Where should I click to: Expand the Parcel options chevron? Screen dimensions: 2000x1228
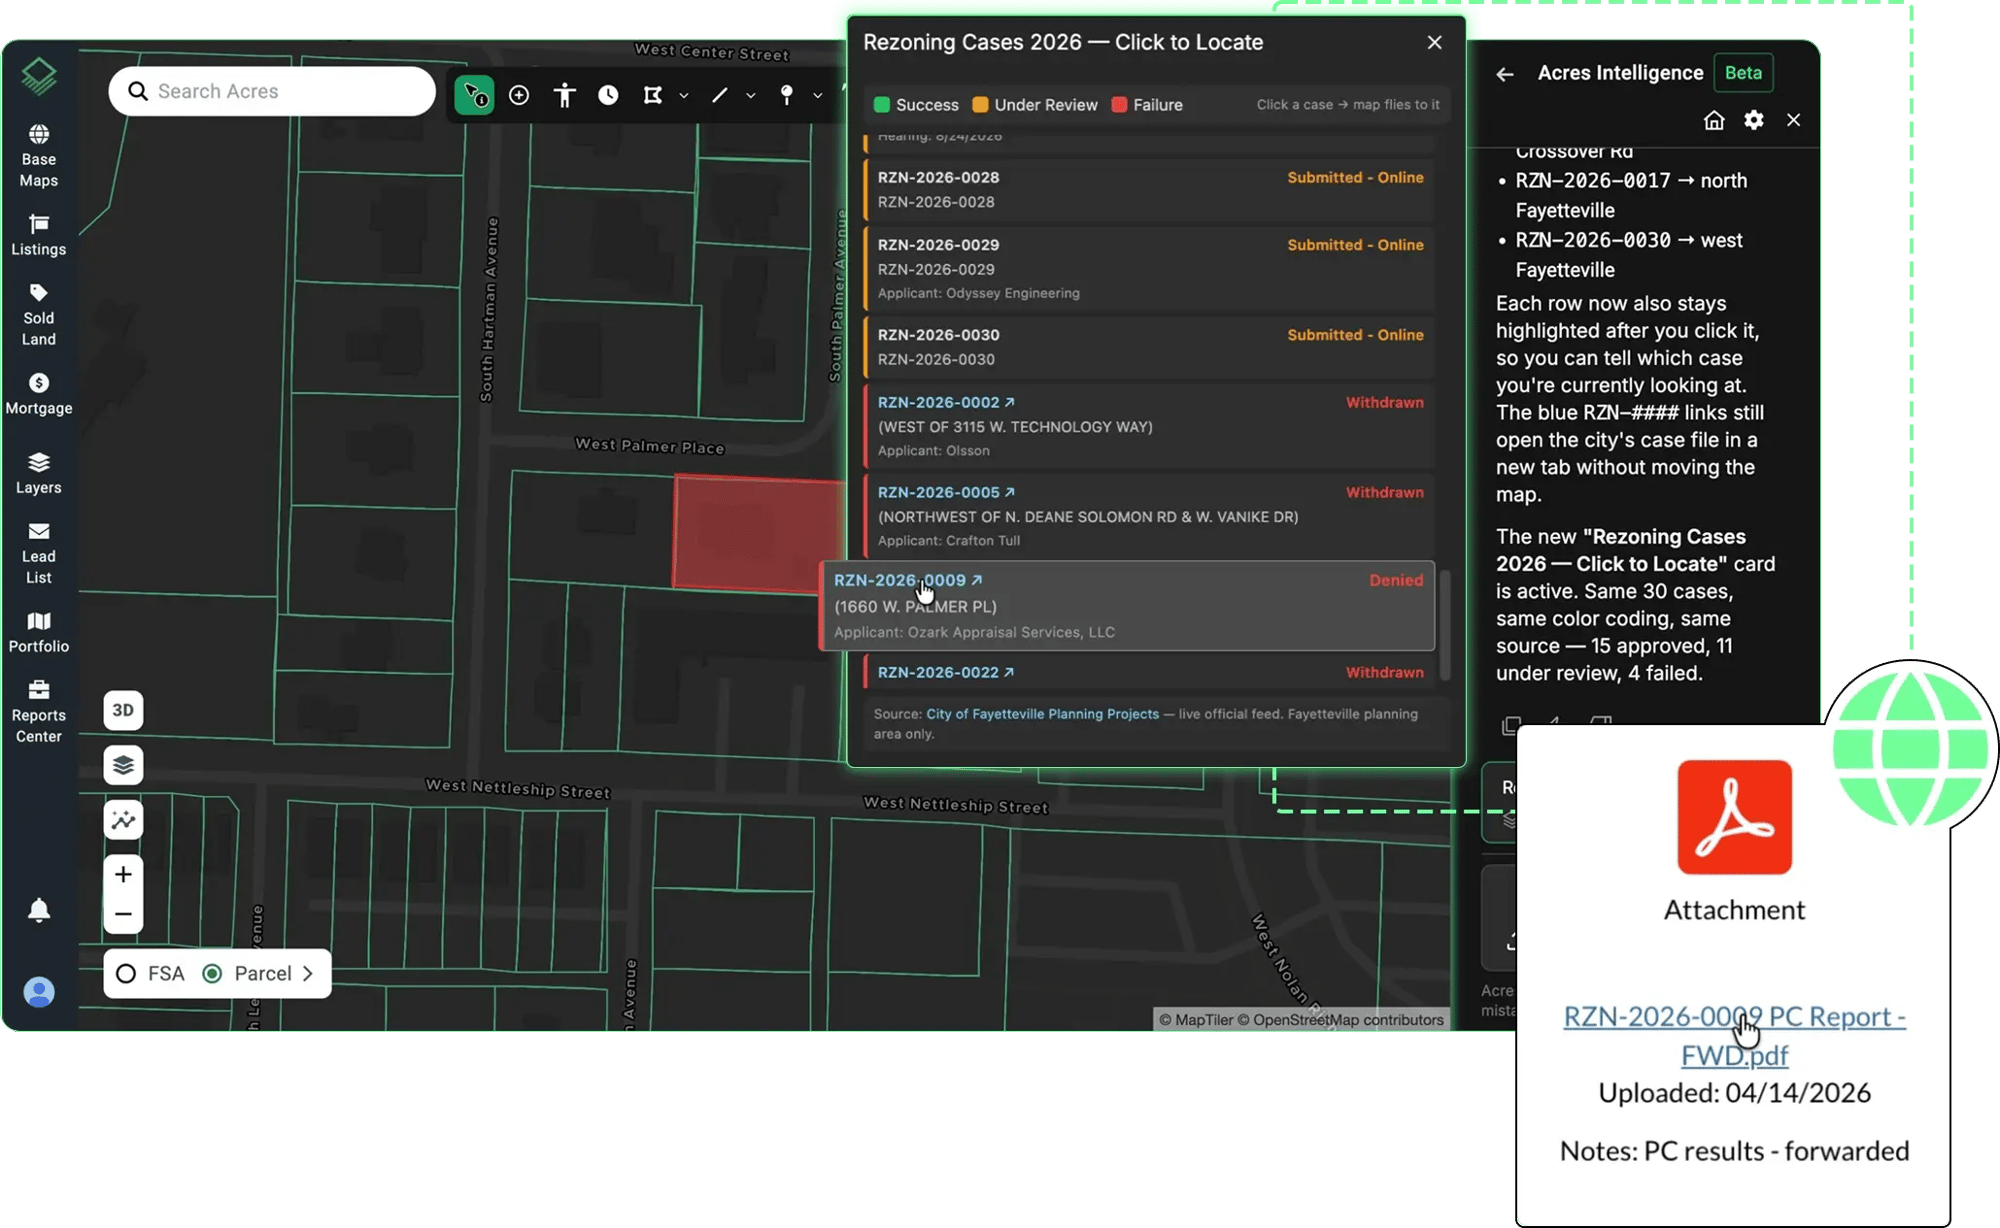[x=308, y=974]
